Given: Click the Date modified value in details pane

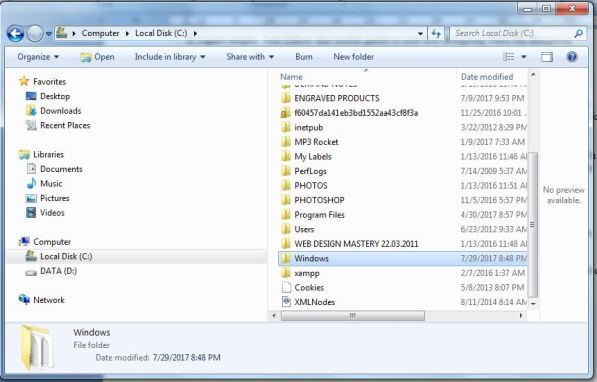Looking at the screenshot, I should click(187, 358).
